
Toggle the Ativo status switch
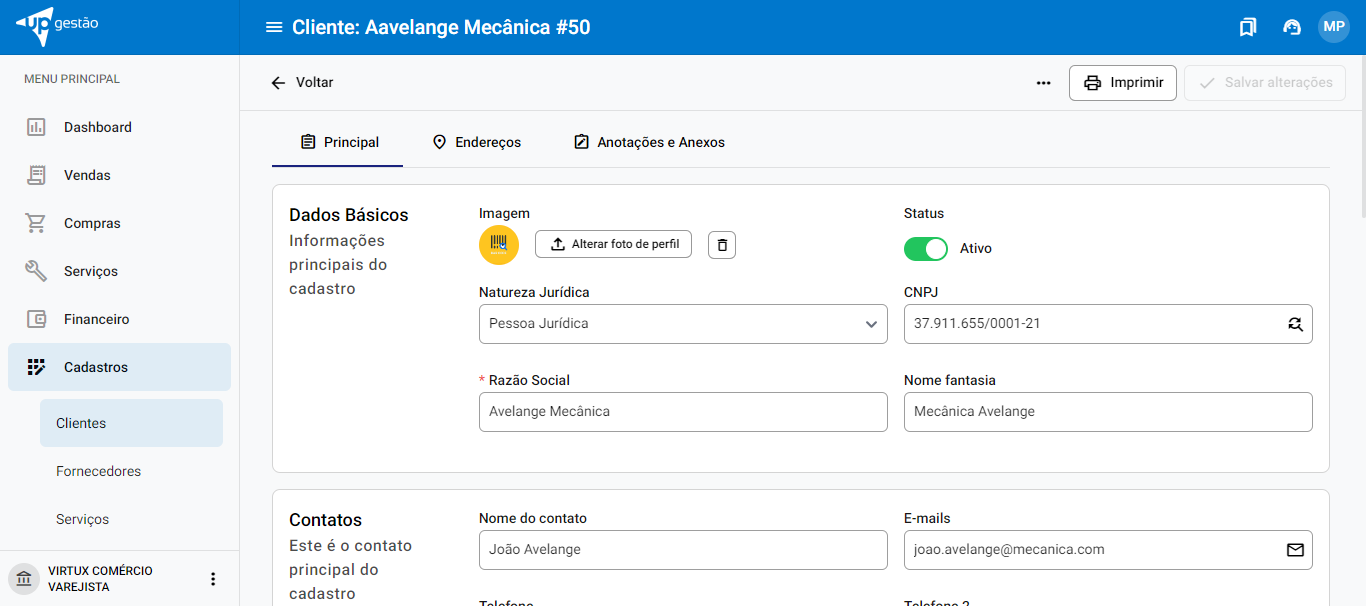(x=925, y=249)
